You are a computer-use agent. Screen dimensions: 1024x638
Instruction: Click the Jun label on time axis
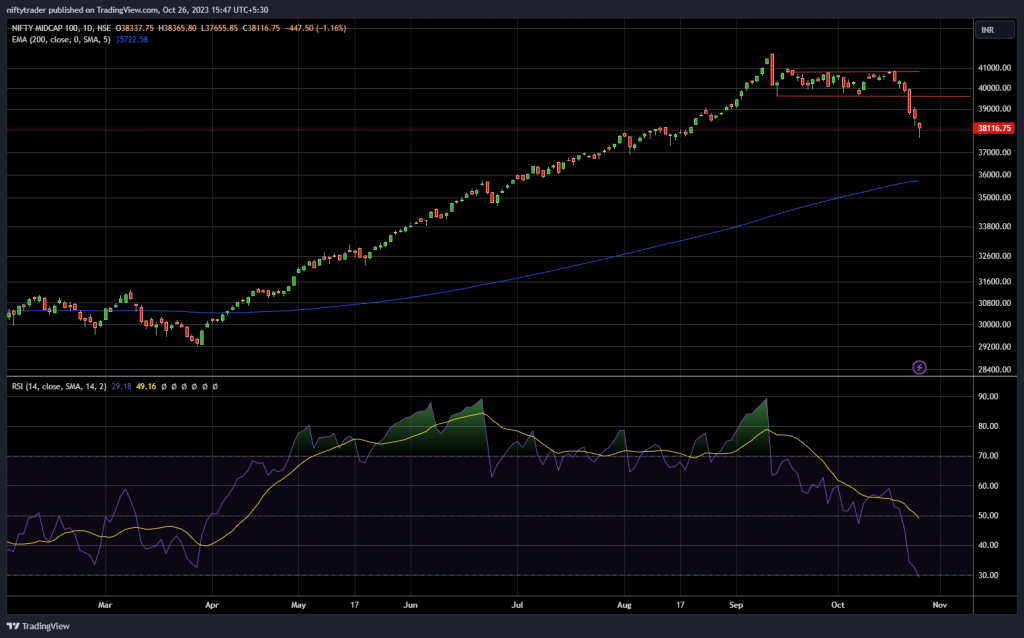click(x=410, y=605)
